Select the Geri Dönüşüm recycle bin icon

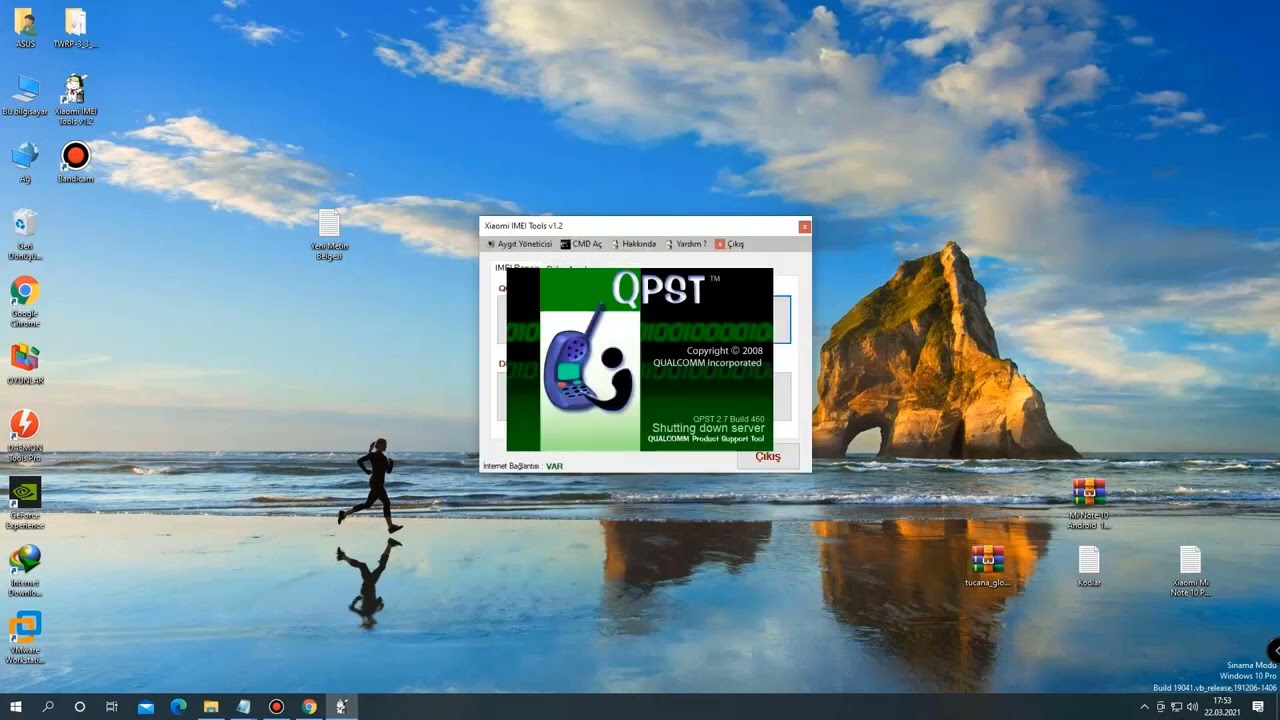(x=25, y=234)
